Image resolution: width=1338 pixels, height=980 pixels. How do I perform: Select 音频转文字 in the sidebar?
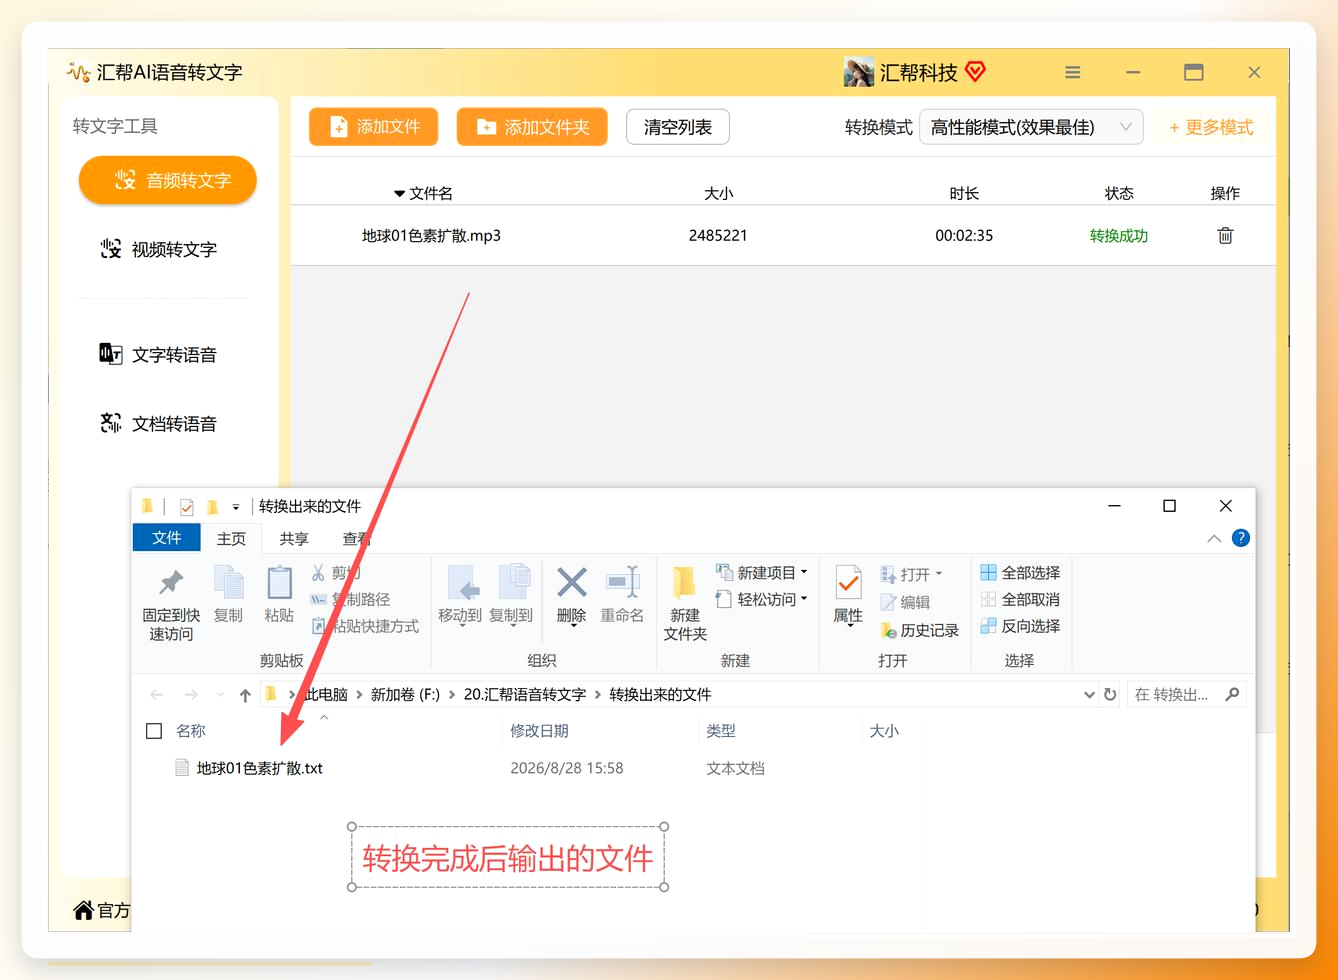click(x=168, y=180)
